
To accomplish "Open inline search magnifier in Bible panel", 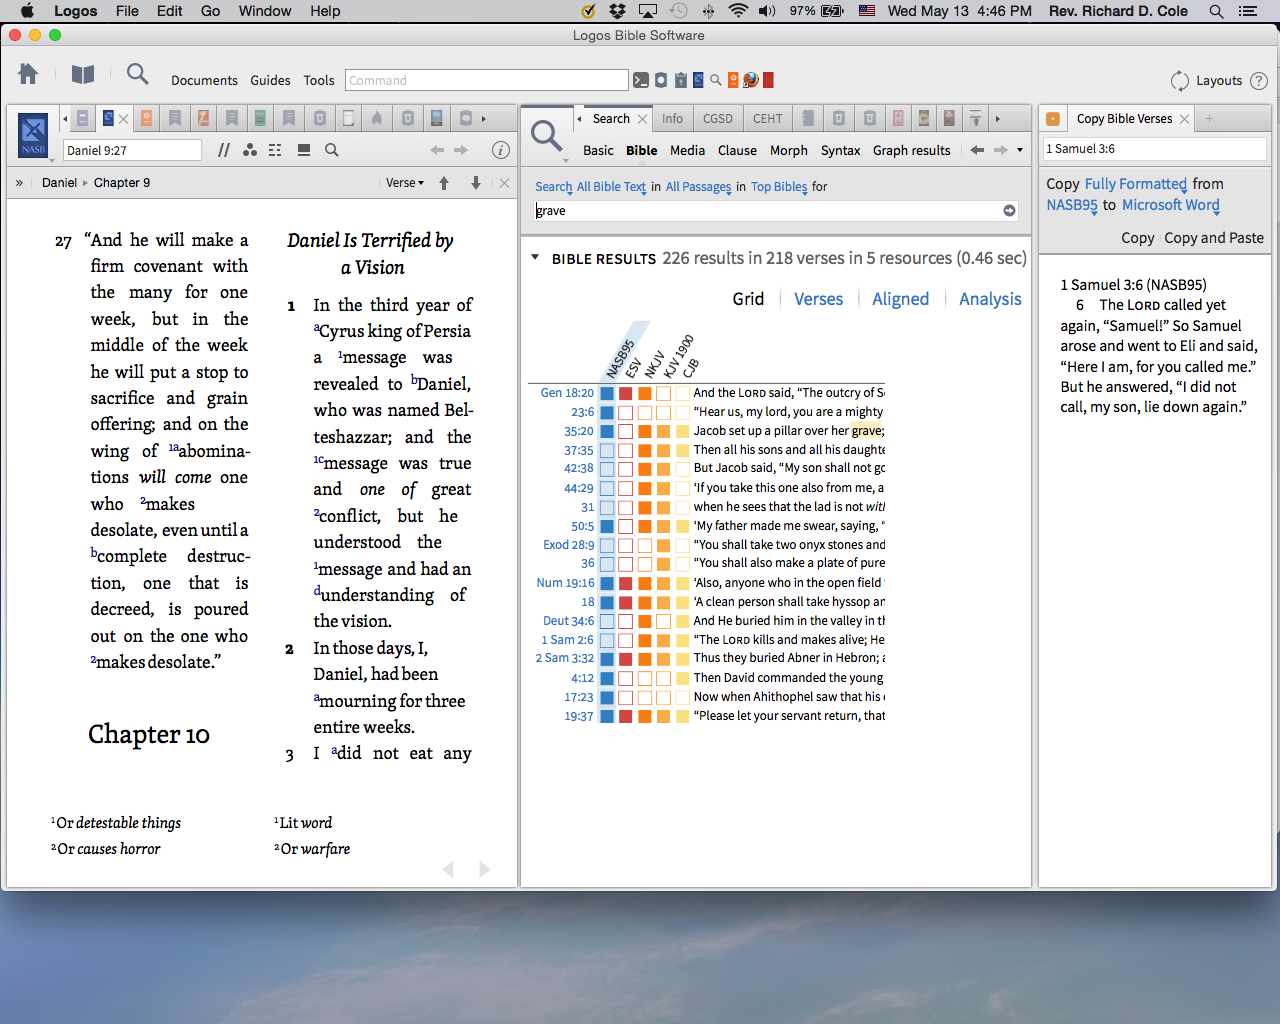I will tap(332, 150).
